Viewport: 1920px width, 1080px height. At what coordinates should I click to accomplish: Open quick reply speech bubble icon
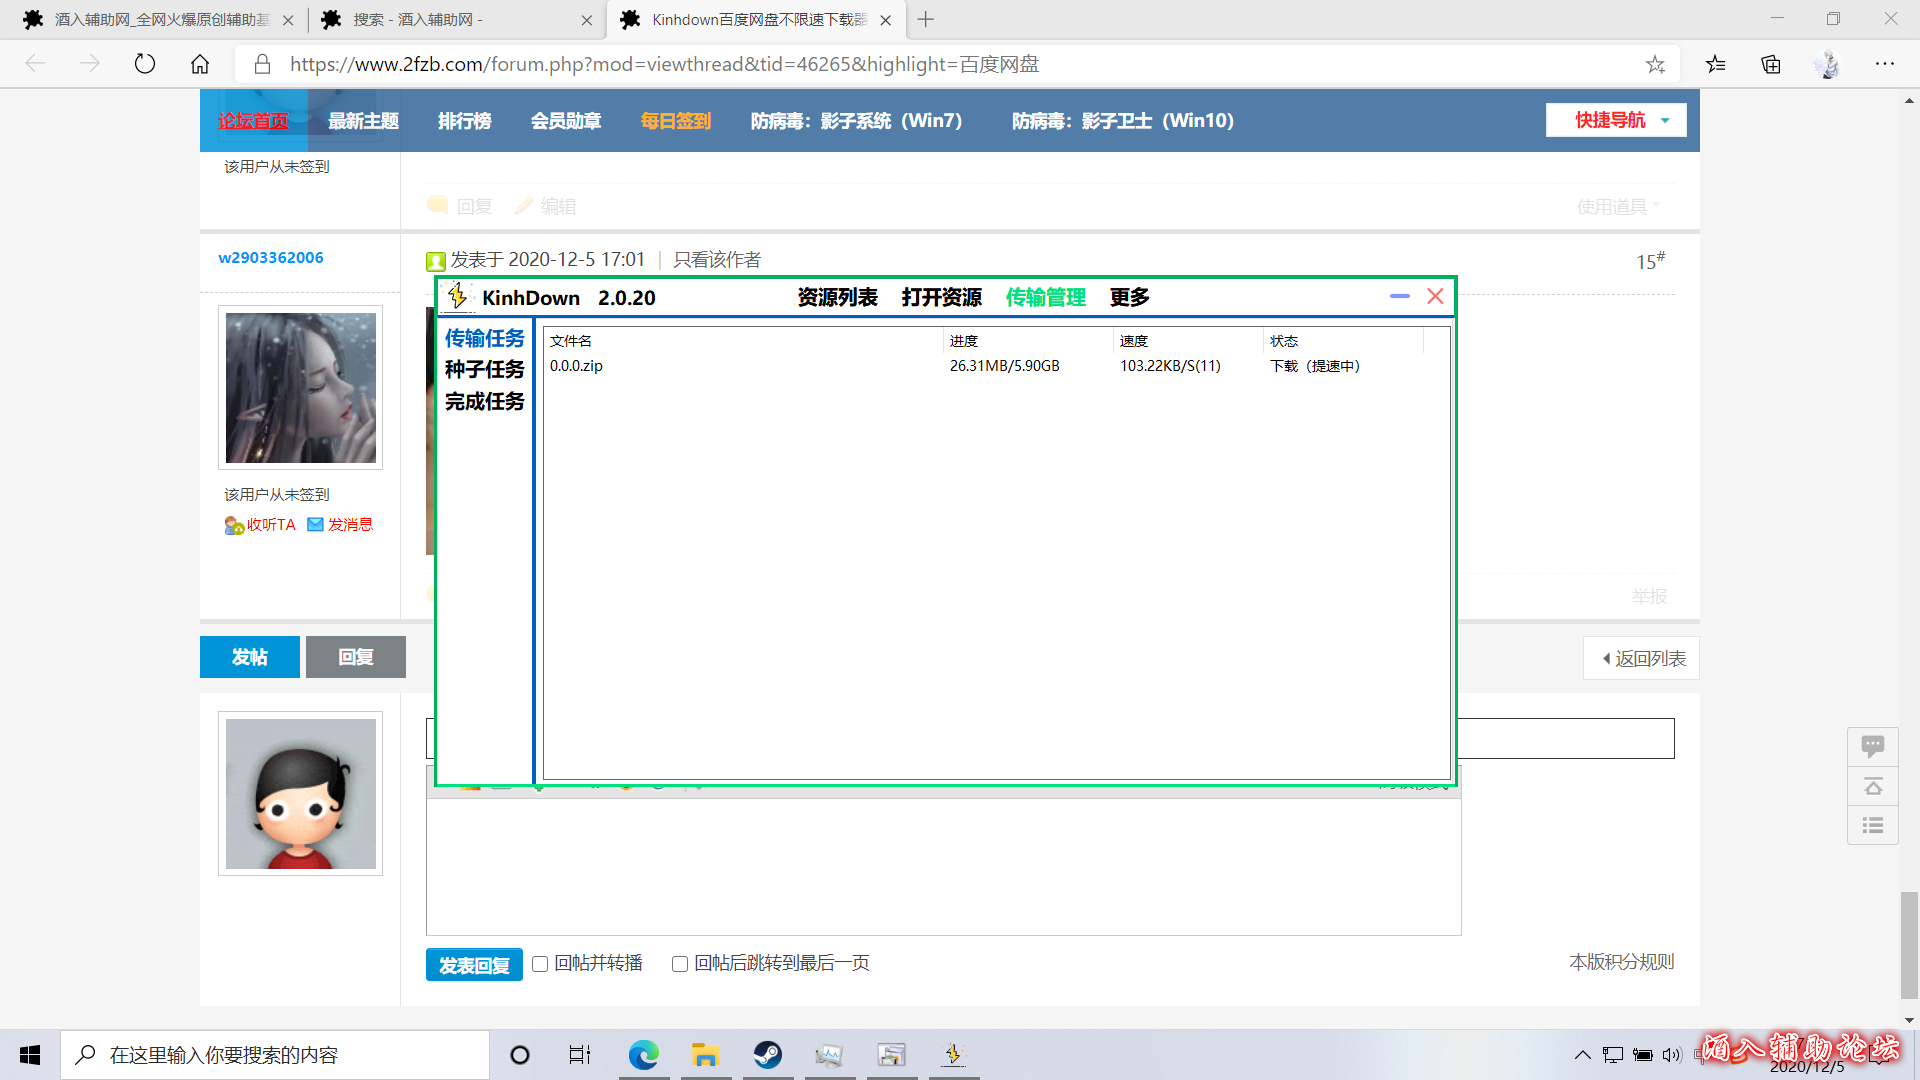pyautogui.click(x=1873, y=746)
